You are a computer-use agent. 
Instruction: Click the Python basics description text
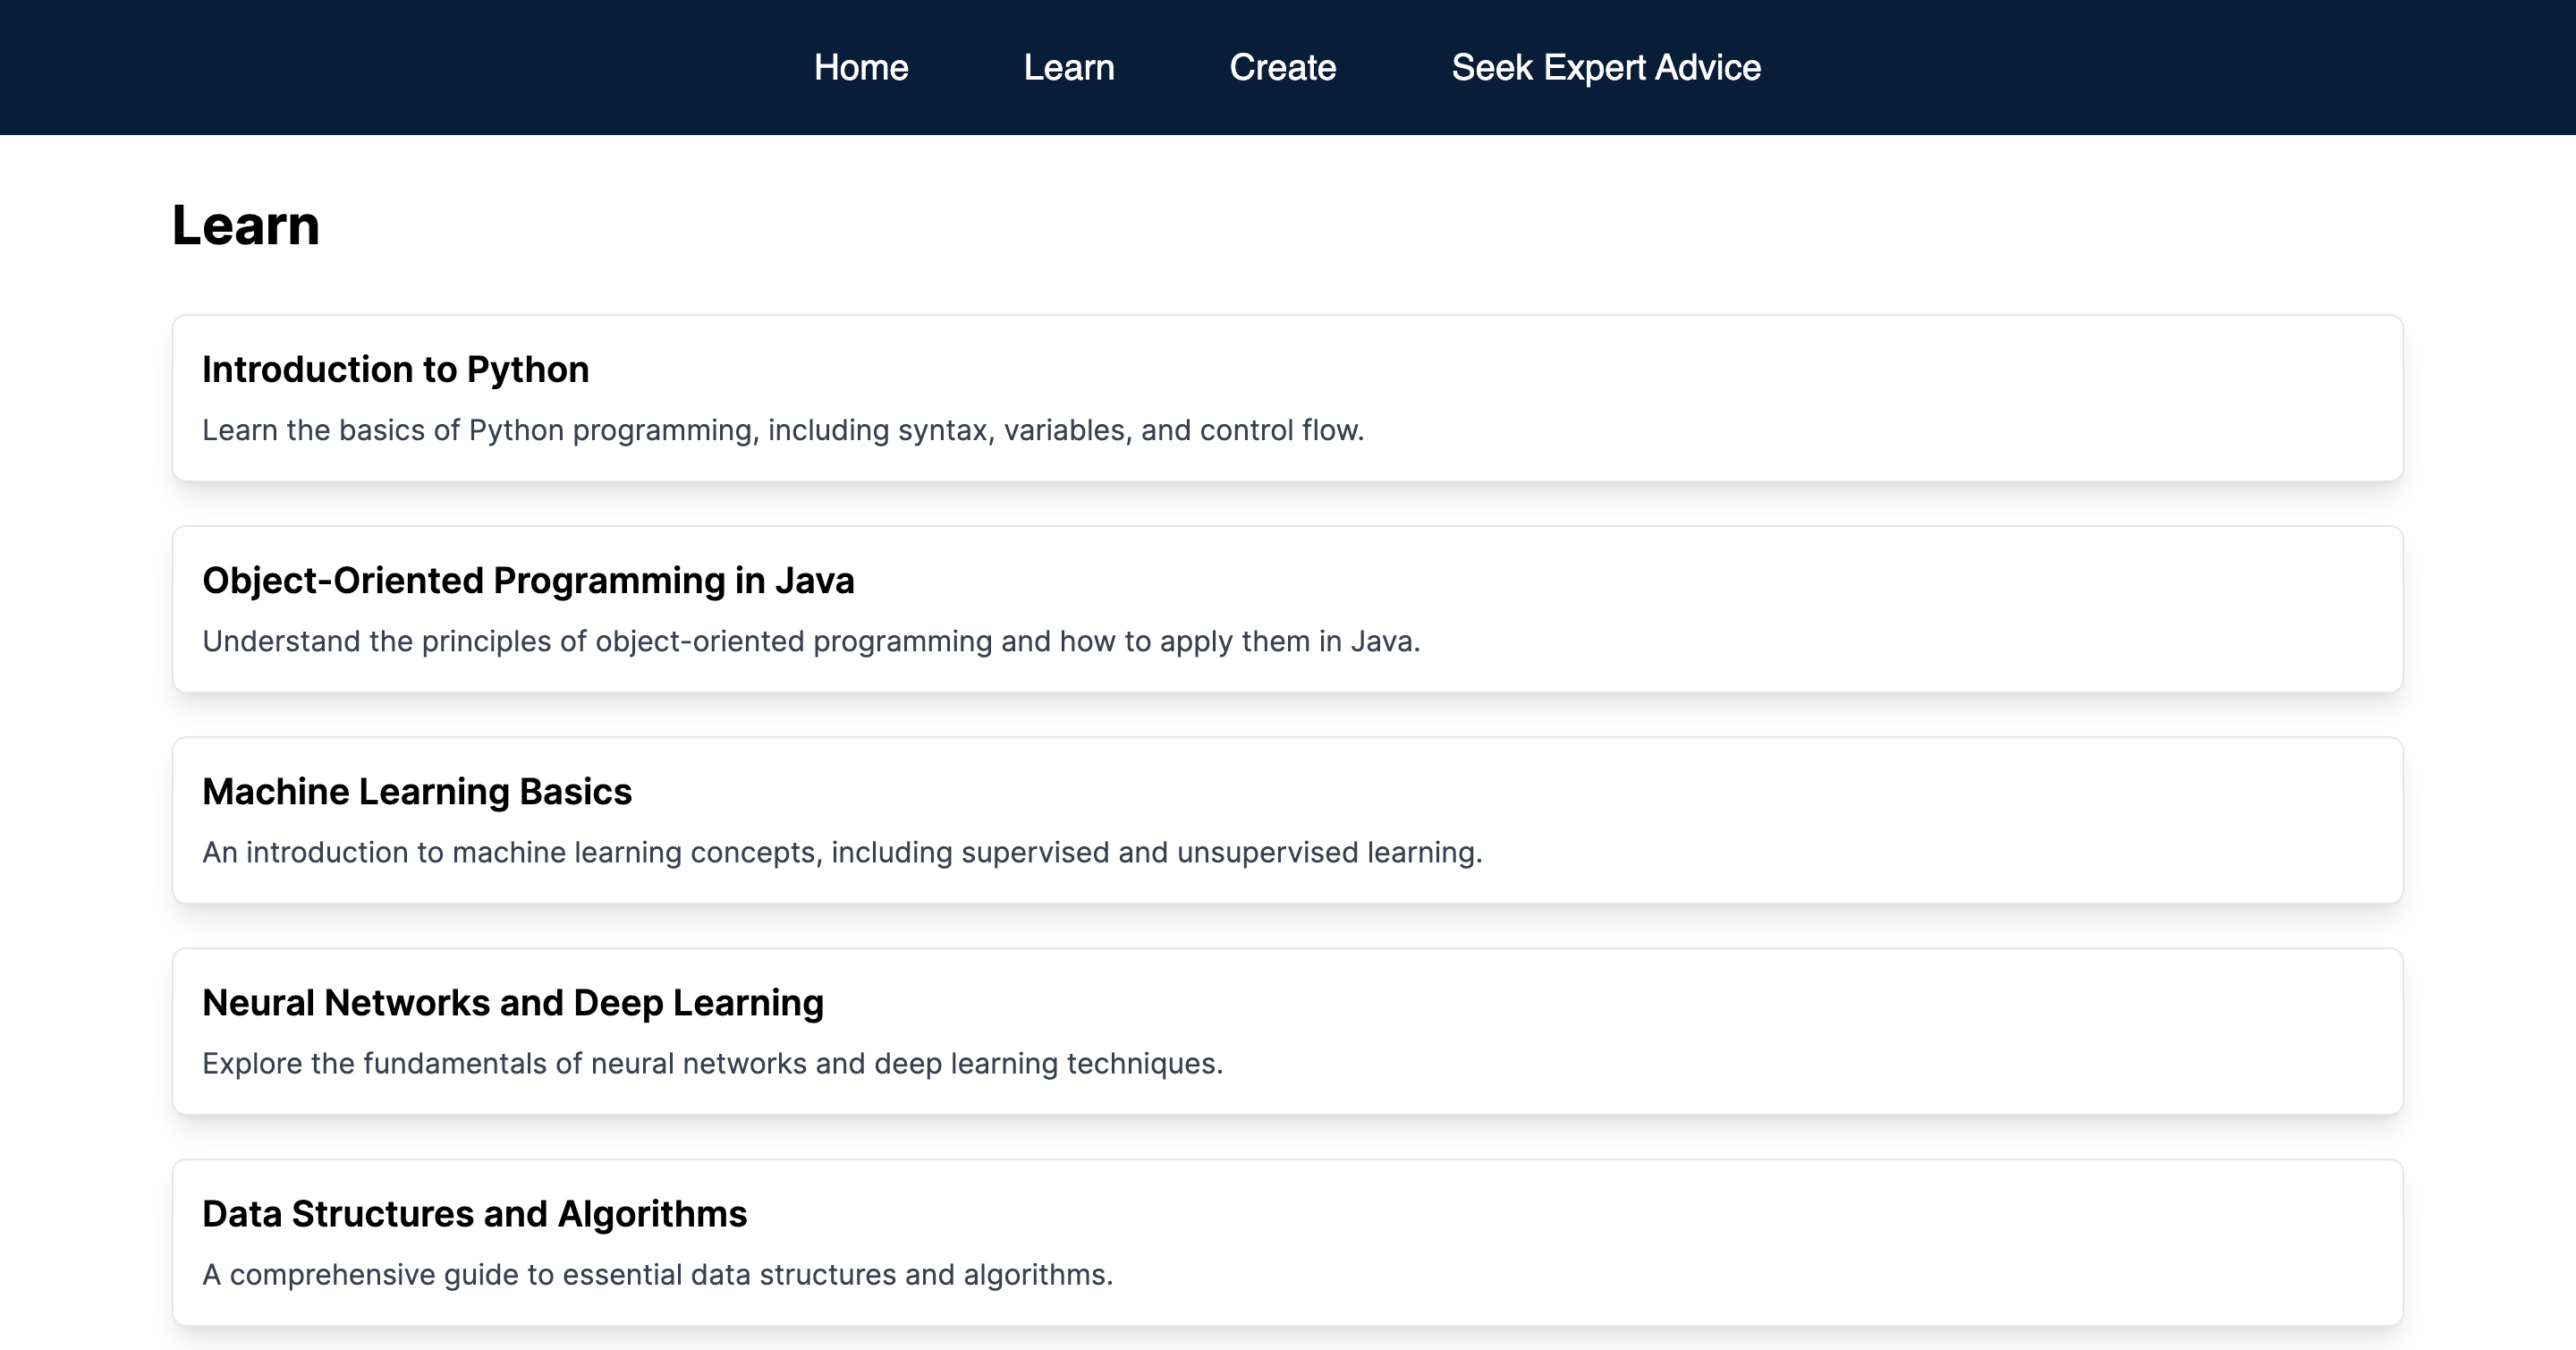(782, 431)
